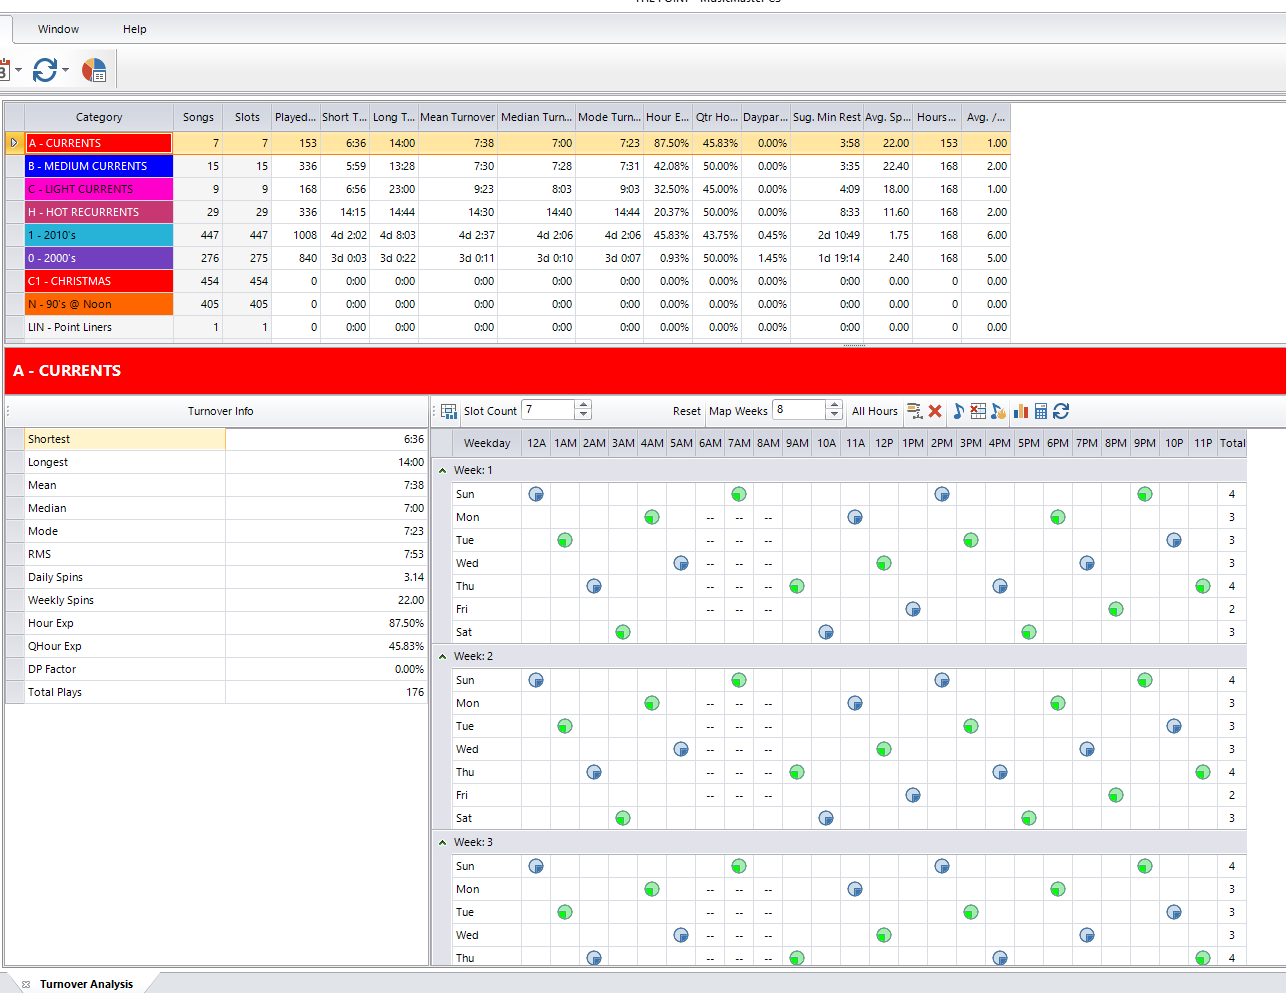Click the pie chart report icon
This screenshot has width=1286, height=993.
(94, 70)
